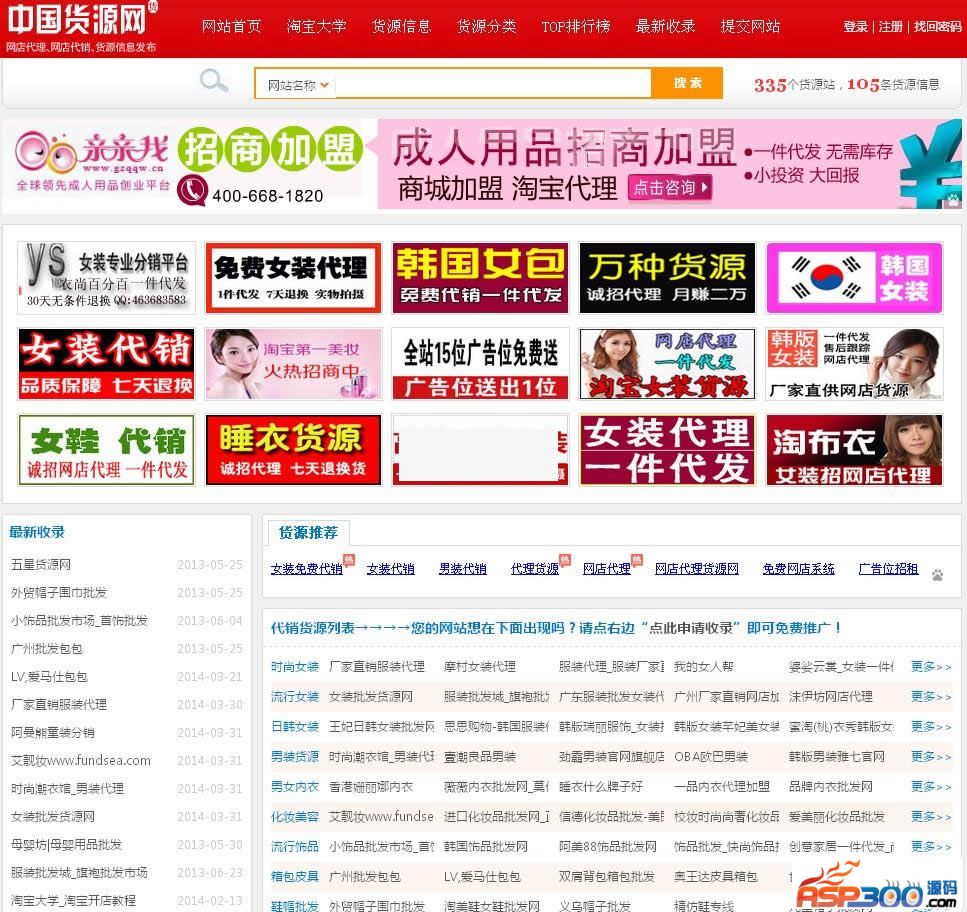The height and width of the screenshot is (912, 967).
Task: Open 广州批发包包 in 最新收录 list
Action: [x=46, y=649]
